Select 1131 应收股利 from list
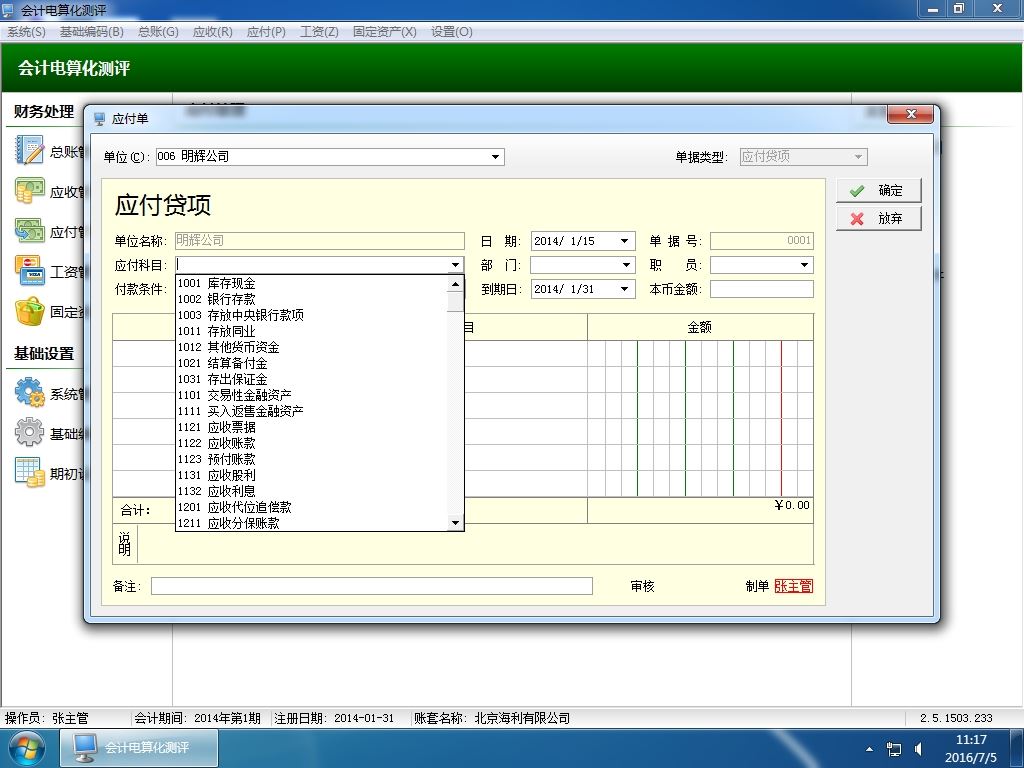Image resolution: width=1024 pixels, height=768 pixels. (x=312, y=475)
